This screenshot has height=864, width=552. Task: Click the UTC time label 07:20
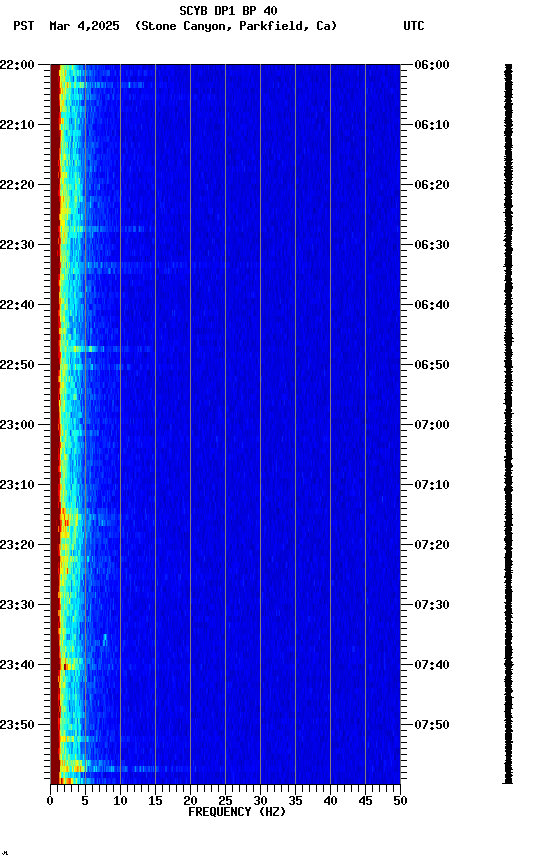[432, 545]
